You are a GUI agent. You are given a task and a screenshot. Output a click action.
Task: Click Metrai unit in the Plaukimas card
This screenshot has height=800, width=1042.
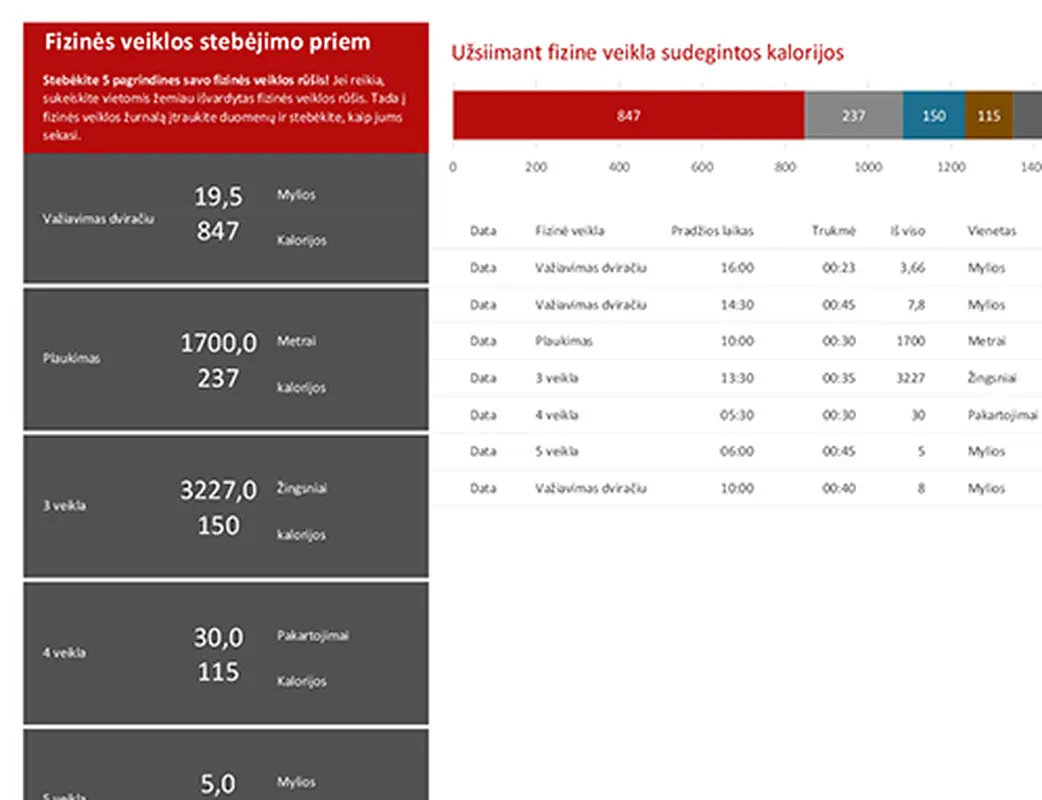296,341
